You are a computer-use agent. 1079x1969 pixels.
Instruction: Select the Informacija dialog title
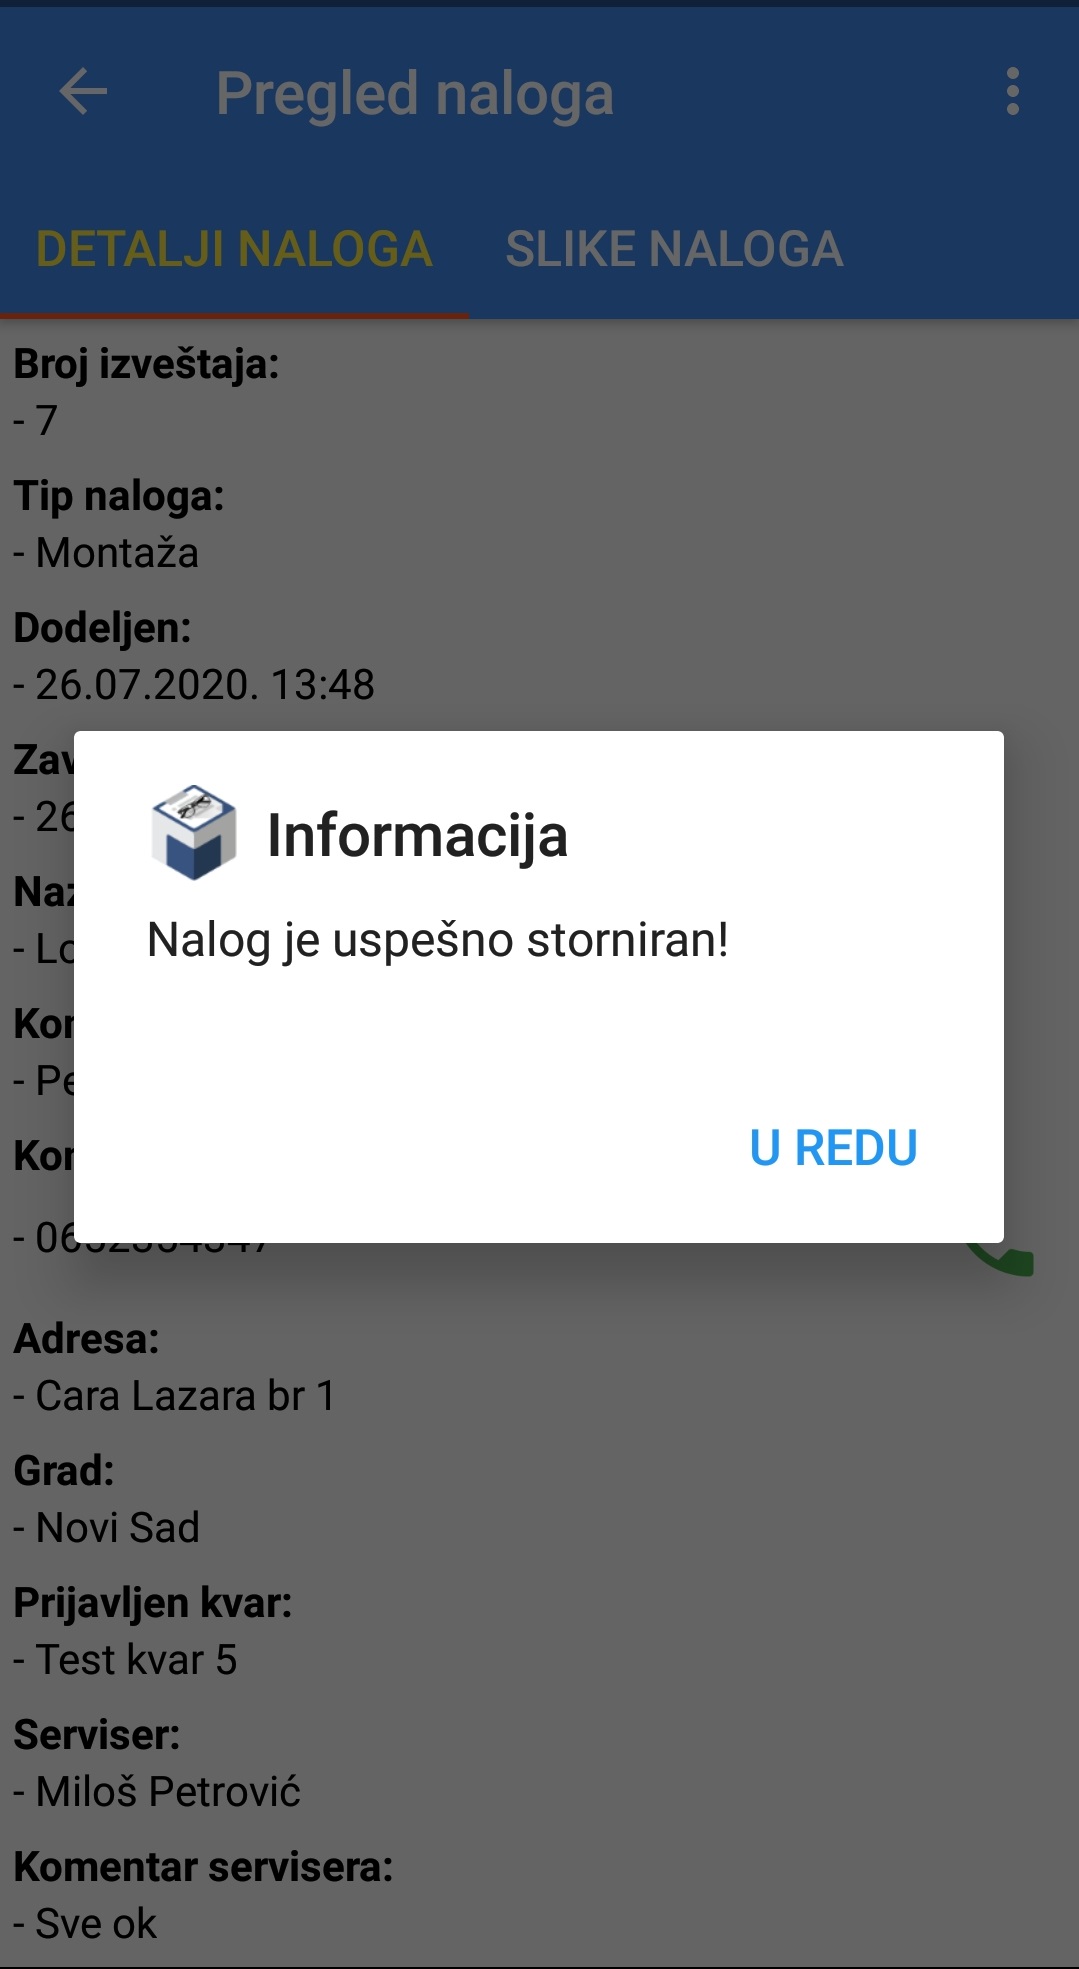point(417,836)
